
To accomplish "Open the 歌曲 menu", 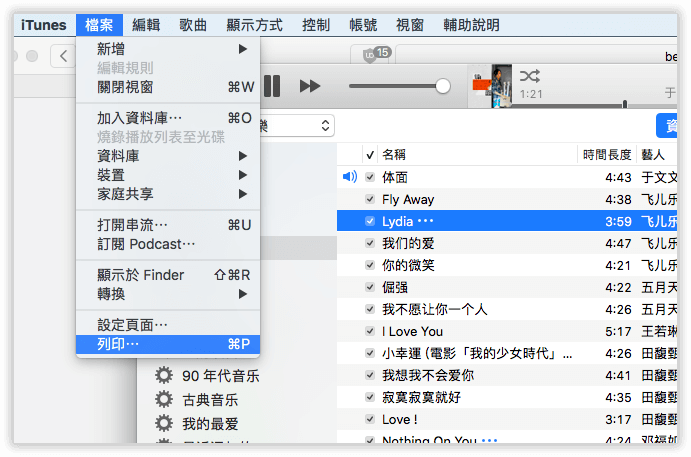I will 193,25.
